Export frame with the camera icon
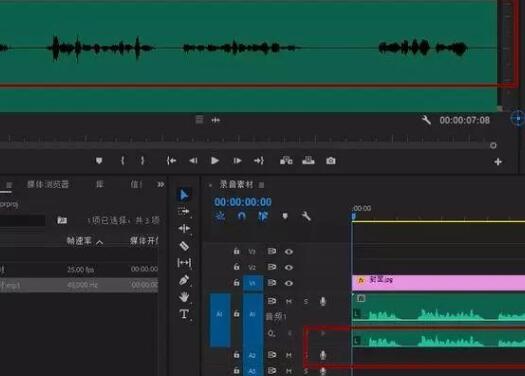The image size is (525, 376). [331, 161]
